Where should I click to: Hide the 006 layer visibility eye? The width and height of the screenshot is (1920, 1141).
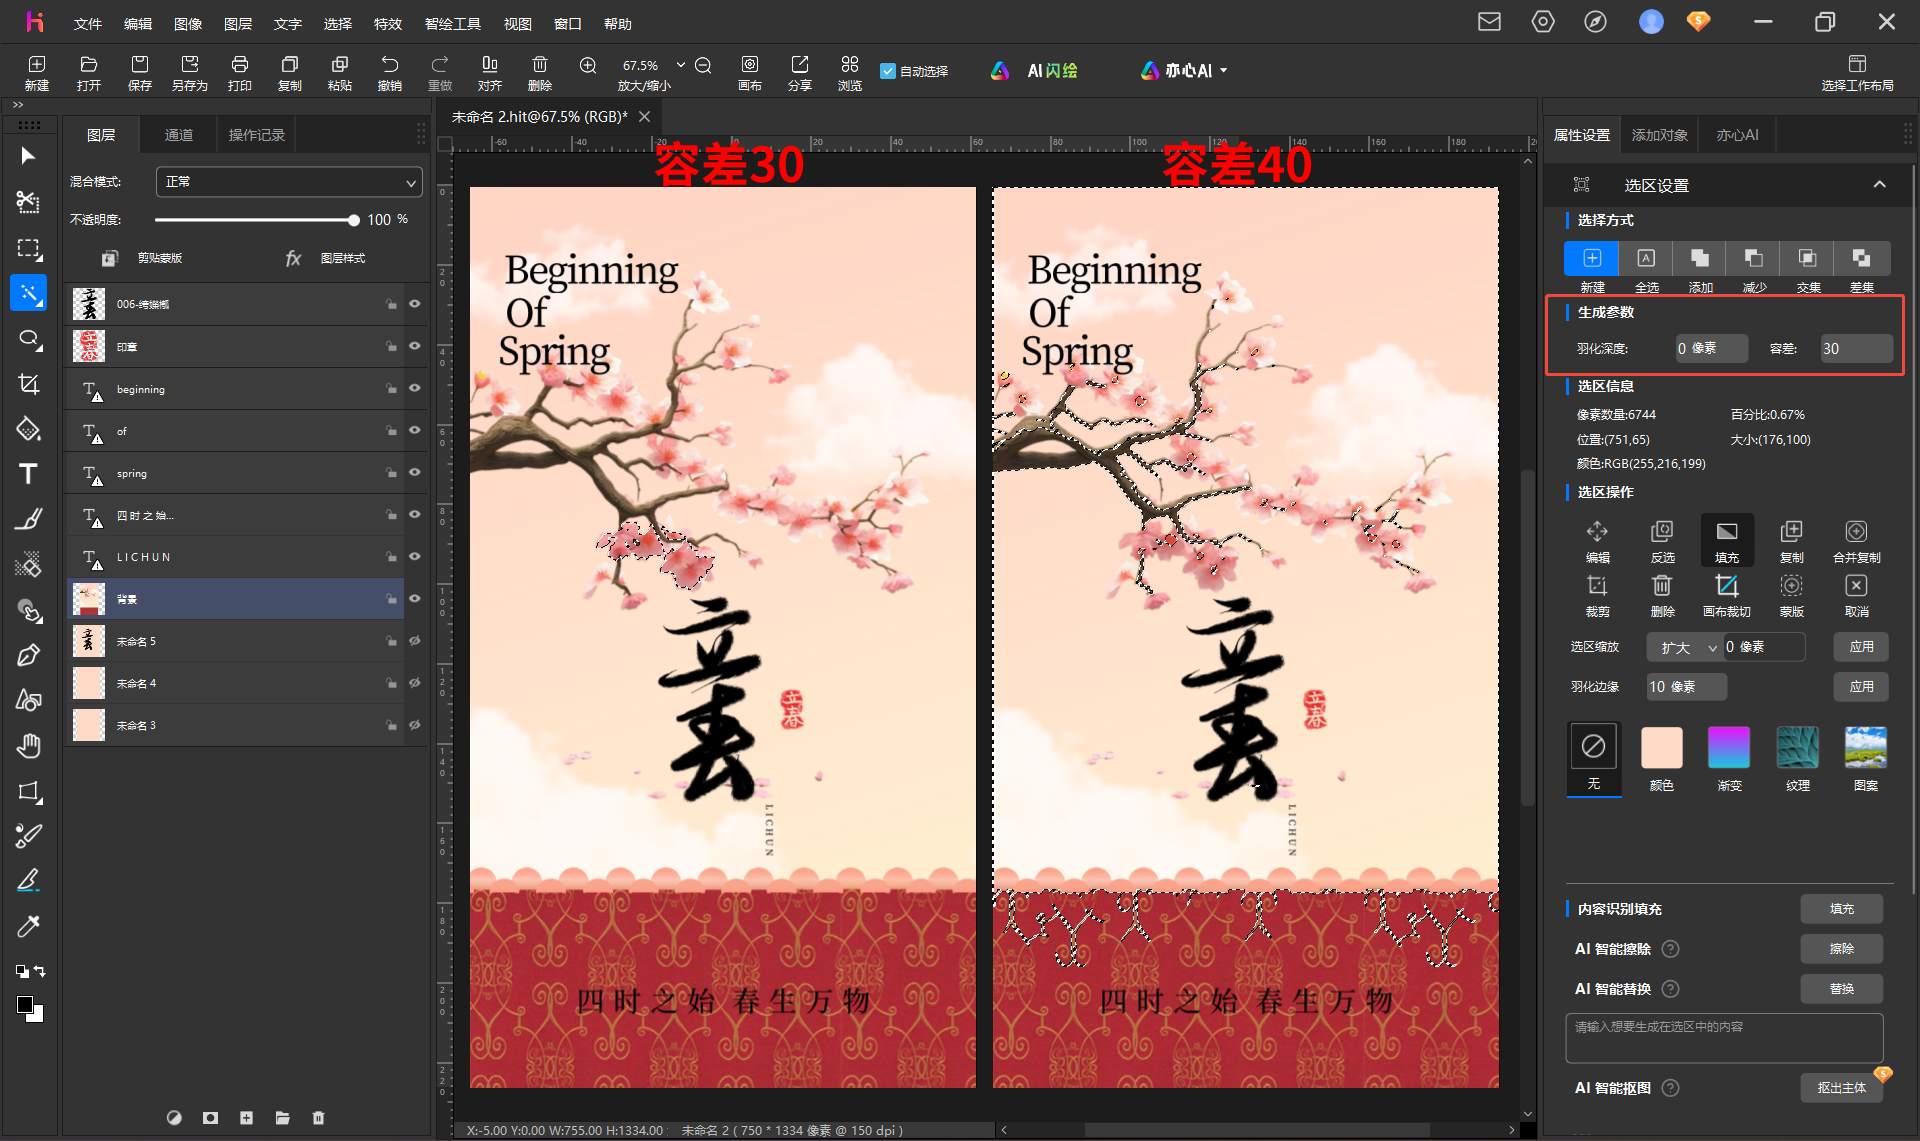point(414,304)
